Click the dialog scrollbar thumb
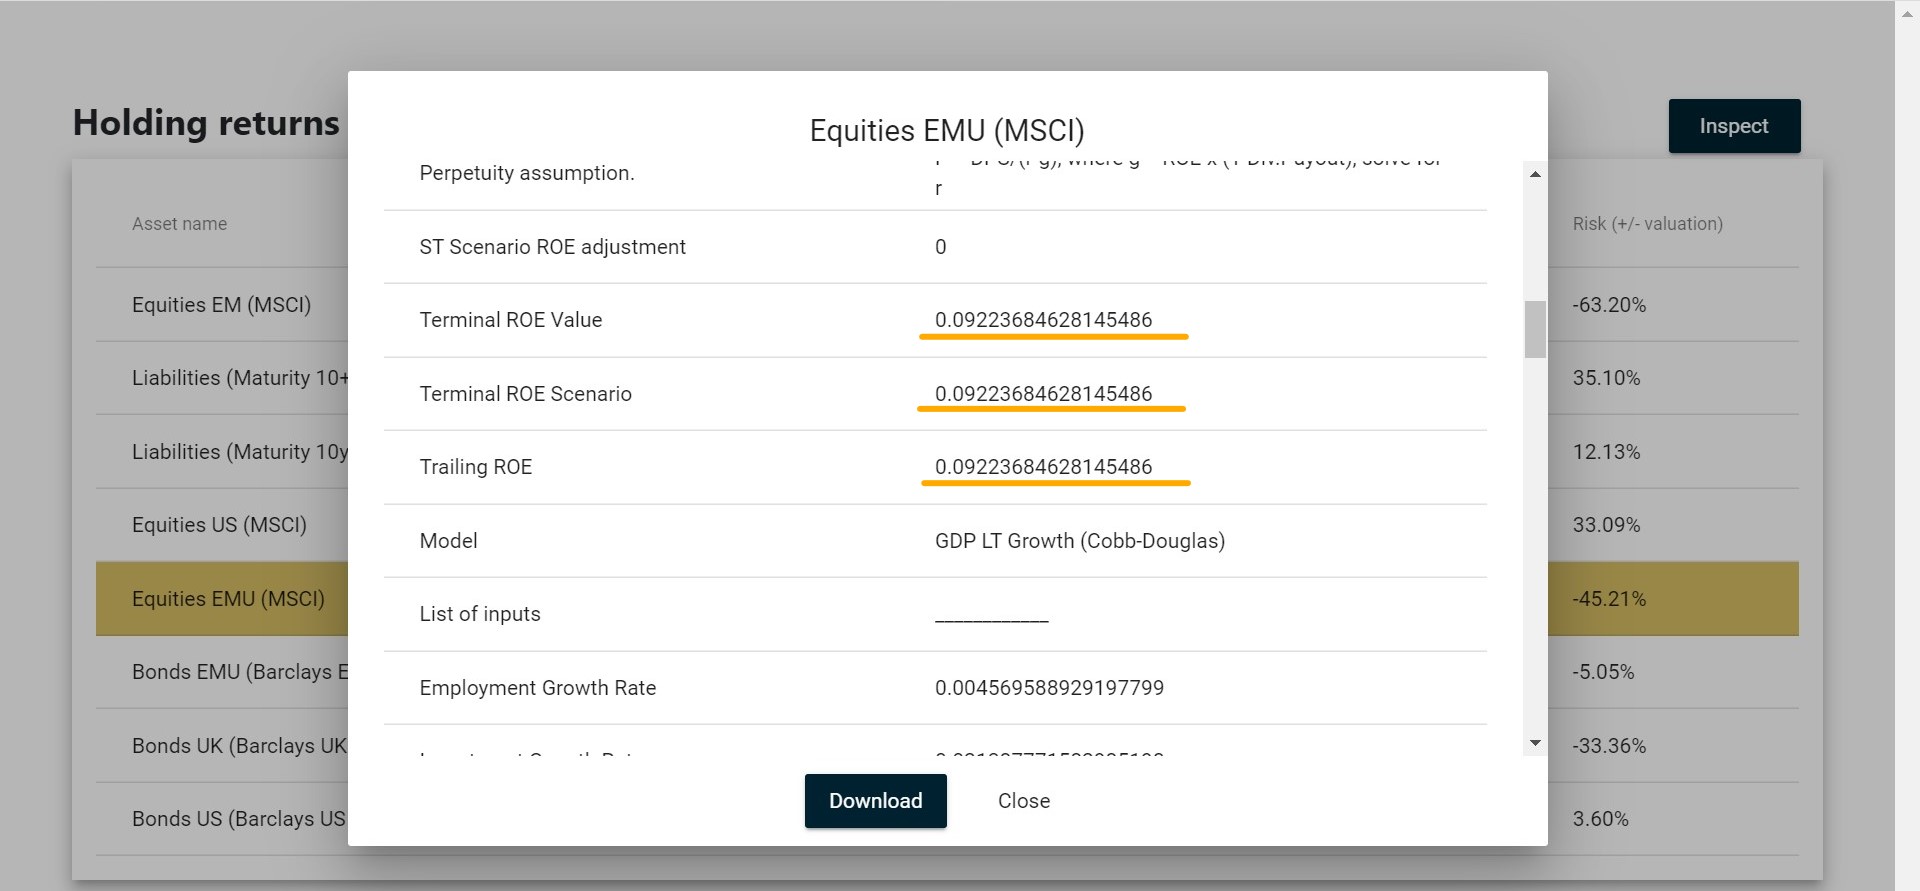Screen dimensions: 1920x891 [x=1535, y=329]
